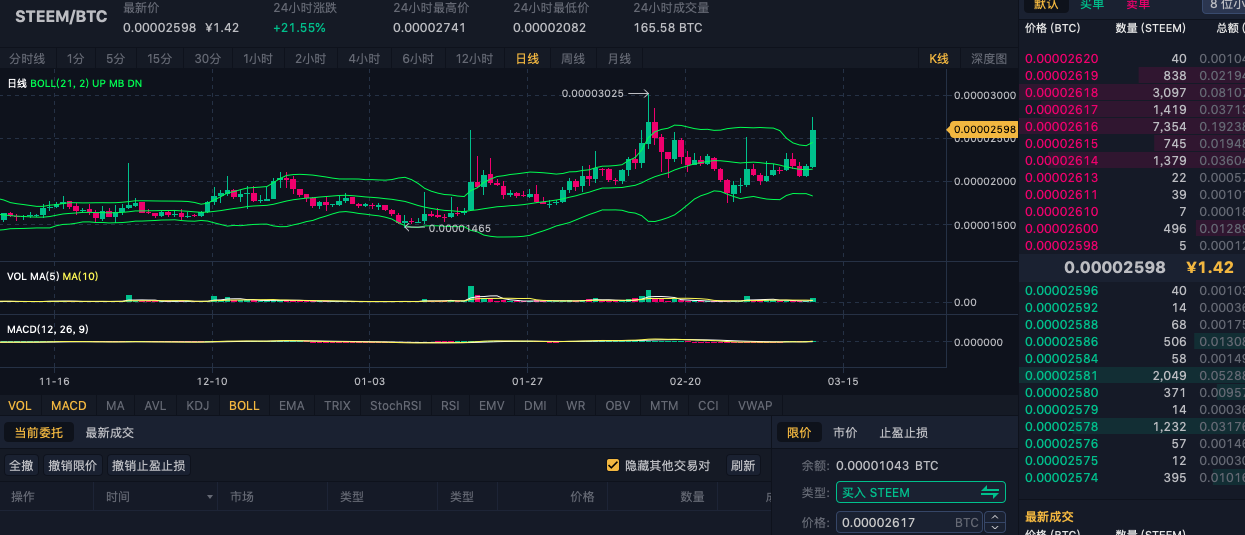The height and width of the screenshot is (535, 1245).
Task: Enable the EMA indicator
Action: 291,405
